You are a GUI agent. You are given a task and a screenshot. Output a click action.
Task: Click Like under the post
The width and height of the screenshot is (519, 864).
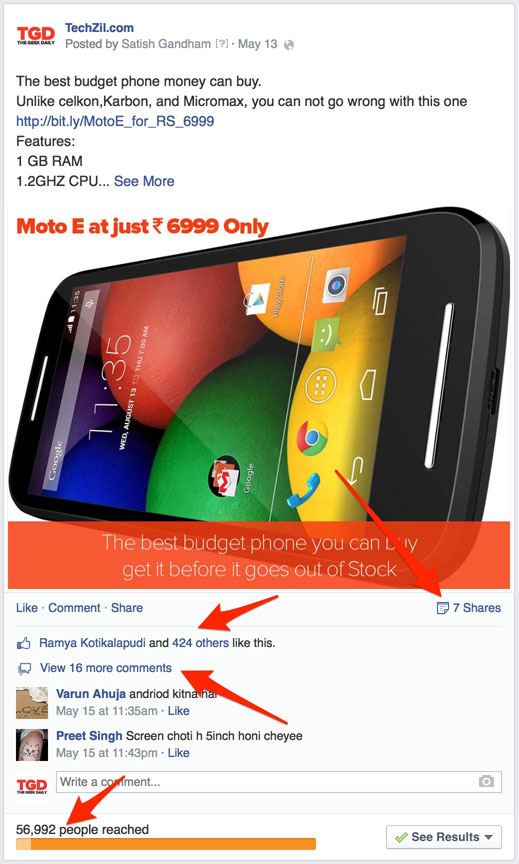[x=27, y=608]
